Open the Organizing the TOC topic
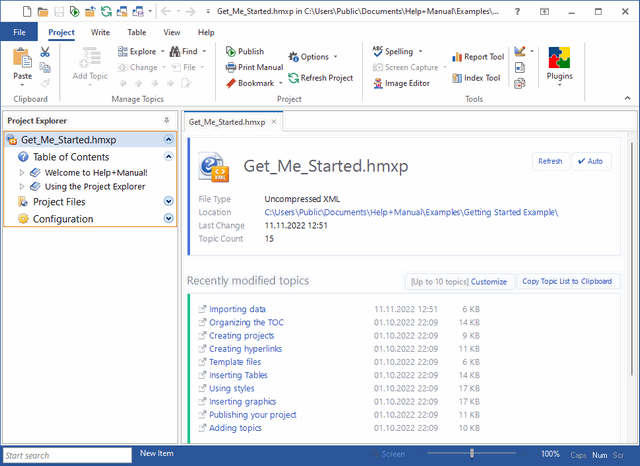Viewport: 640px width, 466px height. coord(246,322)
